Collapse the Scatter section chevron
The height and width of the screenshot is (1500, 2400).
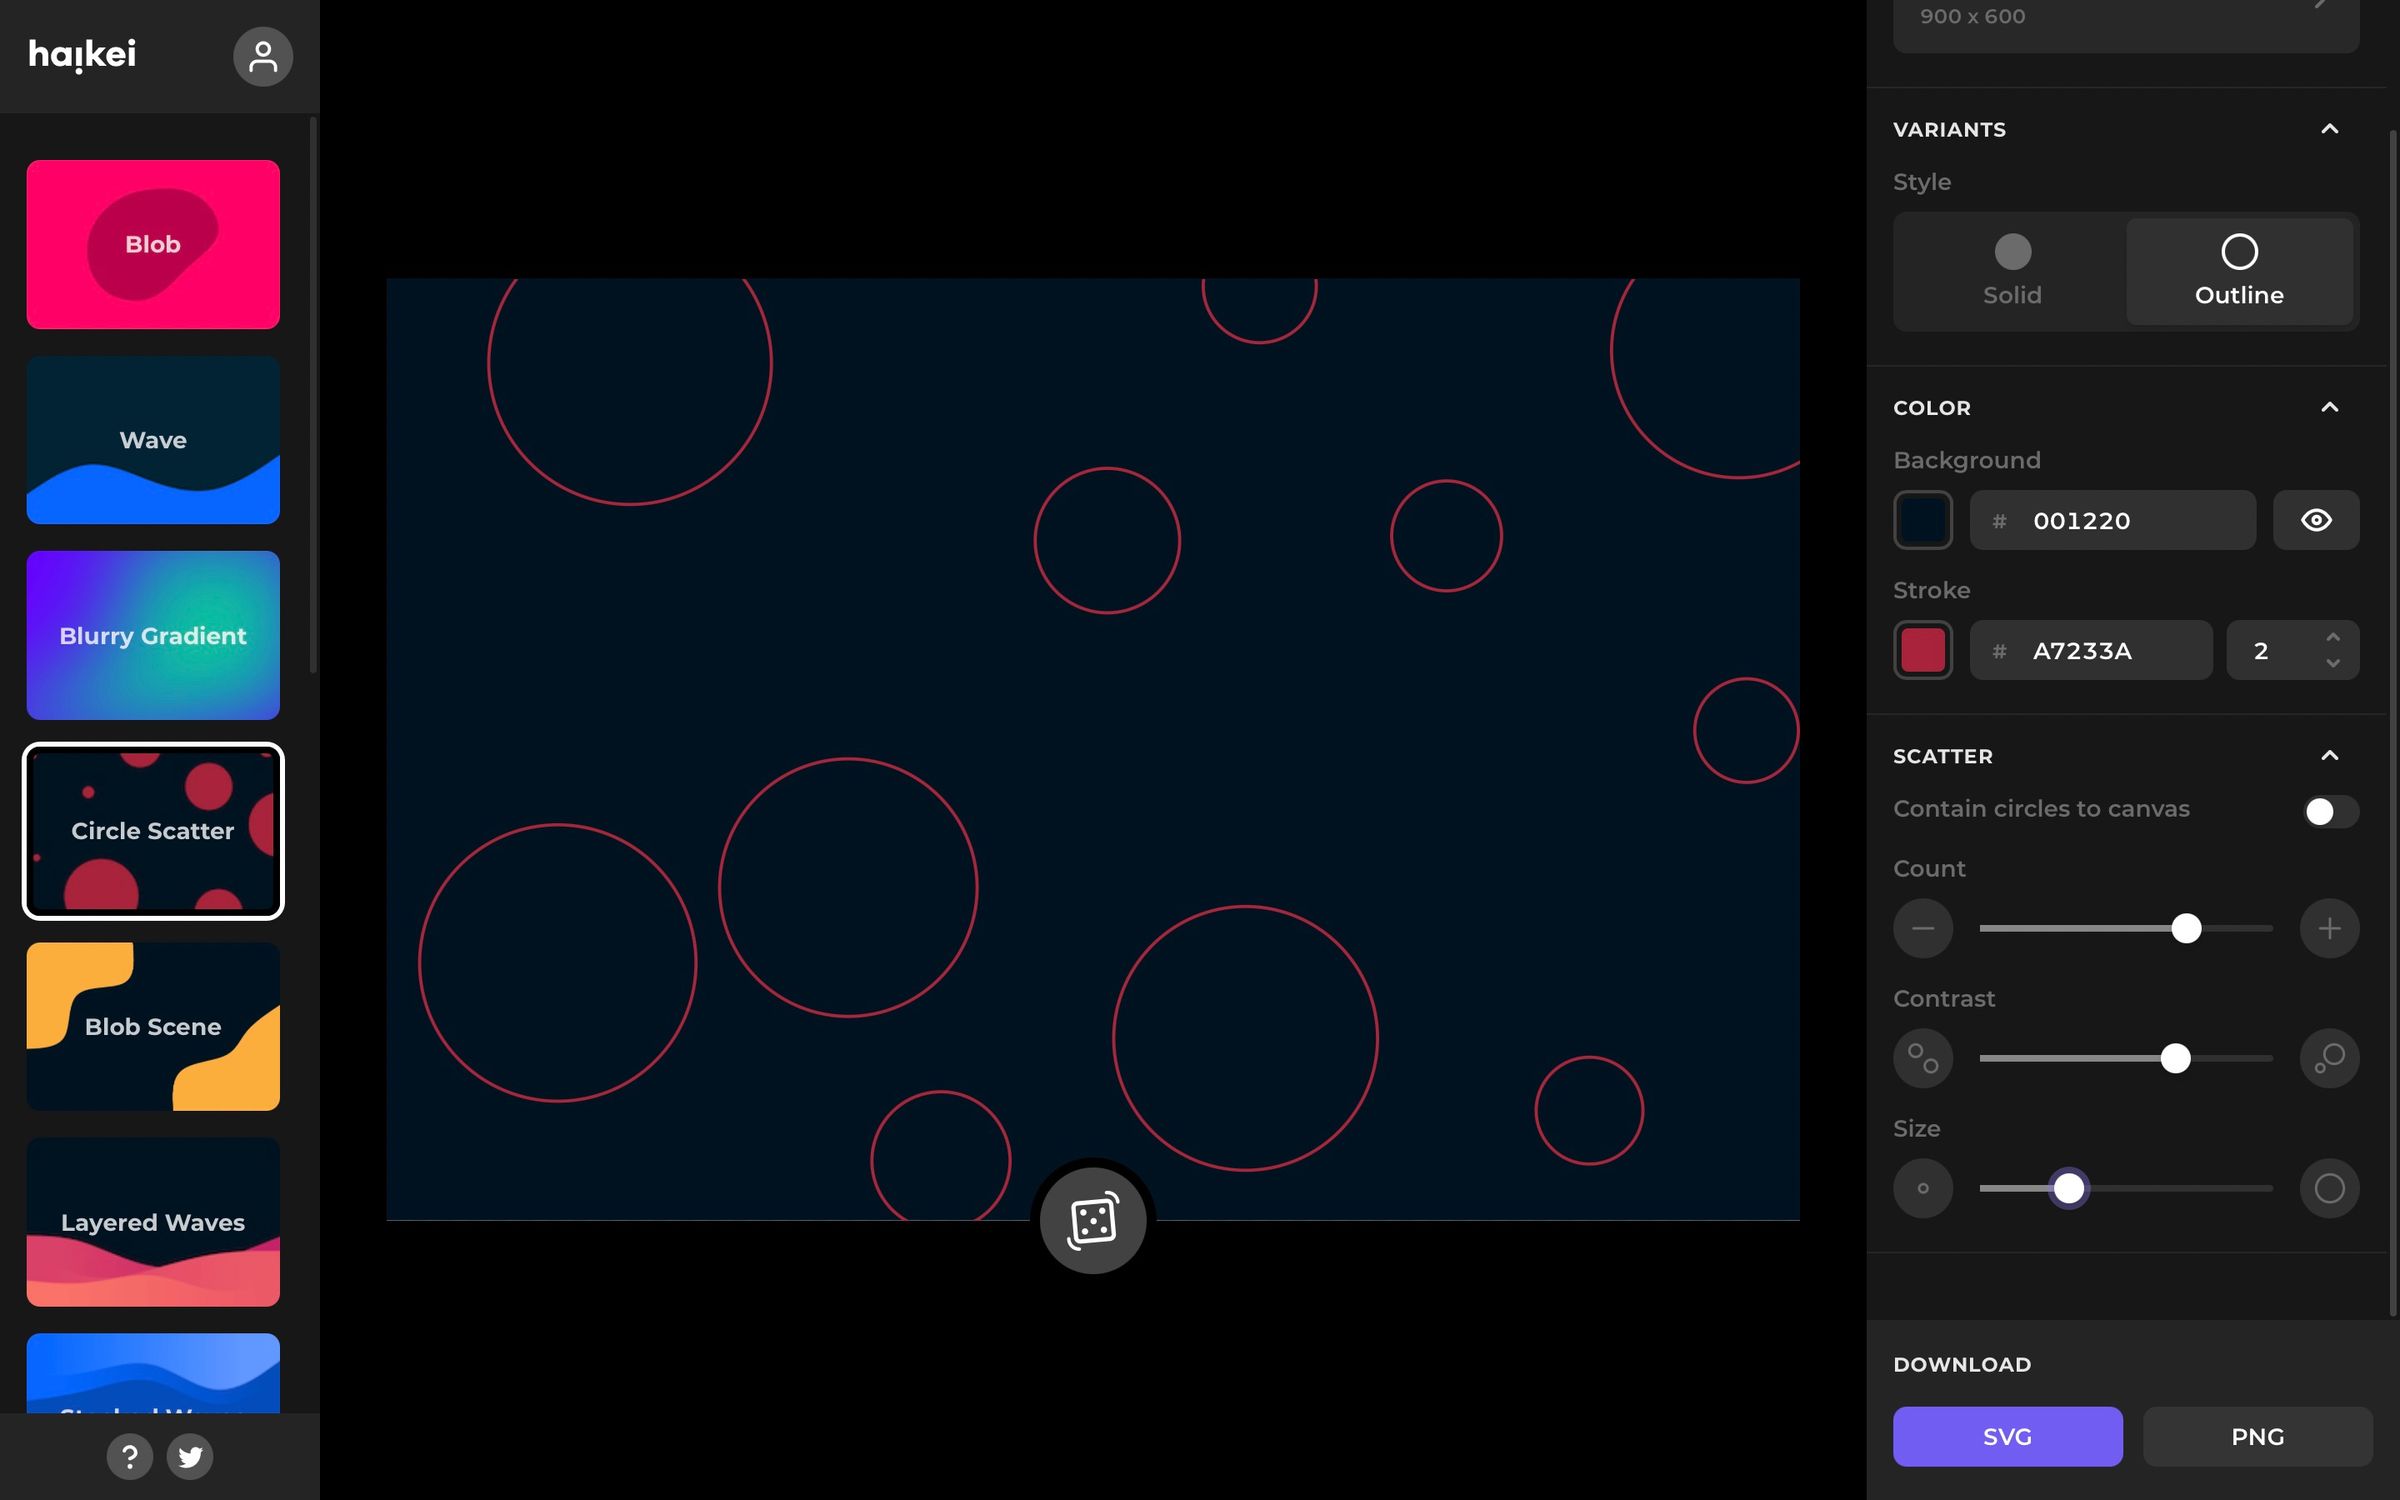pos(2329,756)
